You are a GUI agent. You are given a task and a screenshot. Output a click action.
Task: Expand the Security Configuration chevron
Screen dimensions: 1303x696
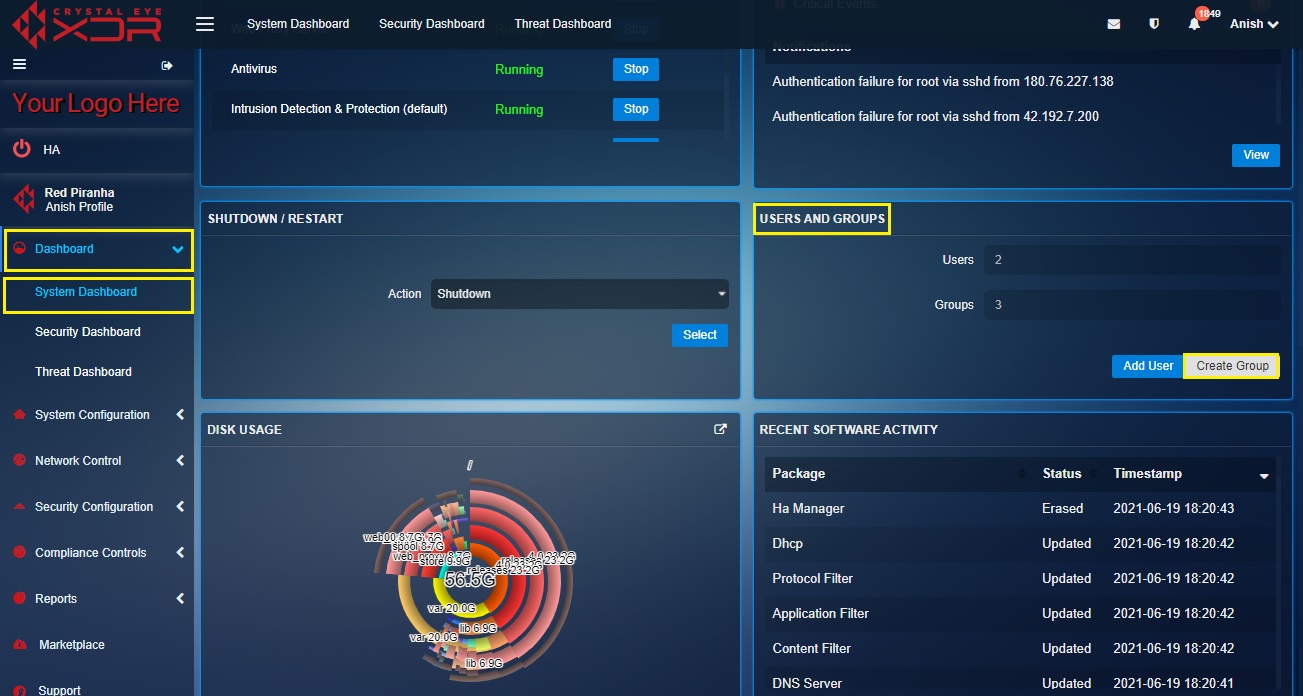click(180, 507)
